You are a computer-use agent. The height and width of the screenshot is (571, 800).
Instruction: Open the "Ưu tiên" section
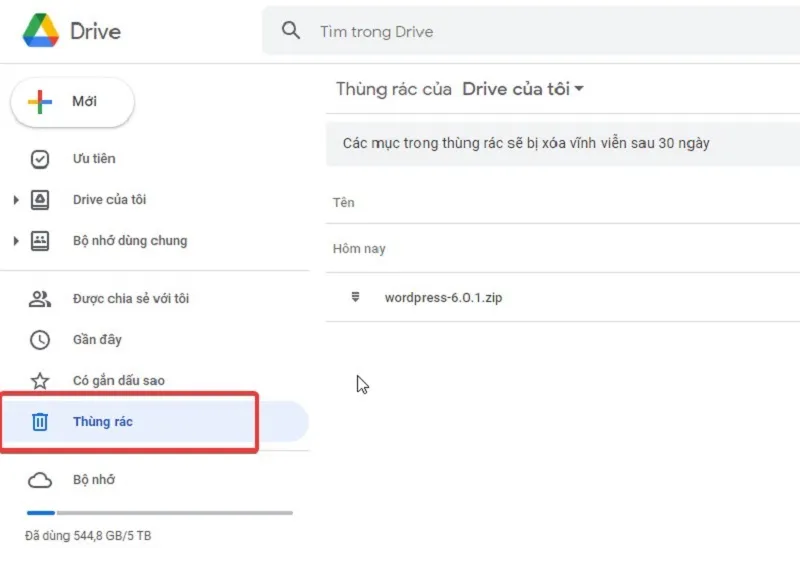click(94, 159)
